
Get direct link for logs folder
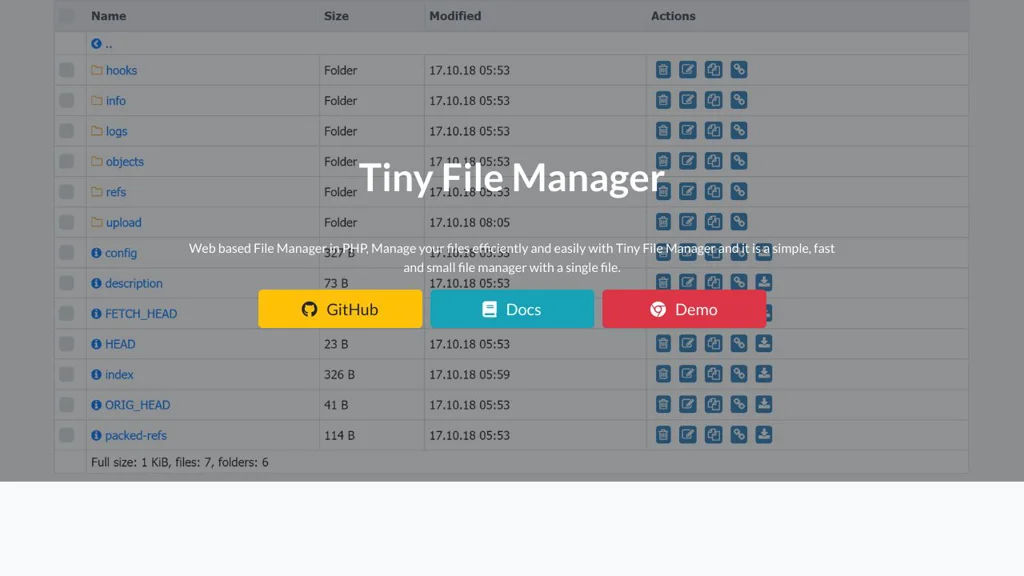coord(739,131)
